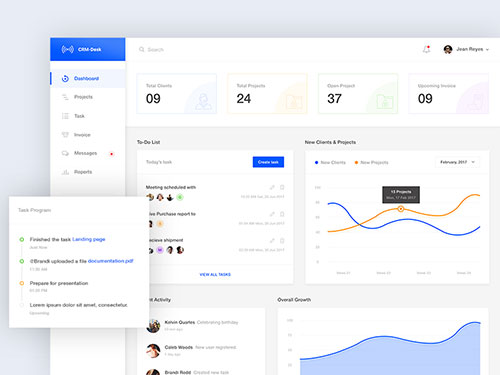Open the Landing page link in Task Program
This screenshot has width=500, height=375.
click(x=89, y=239)
